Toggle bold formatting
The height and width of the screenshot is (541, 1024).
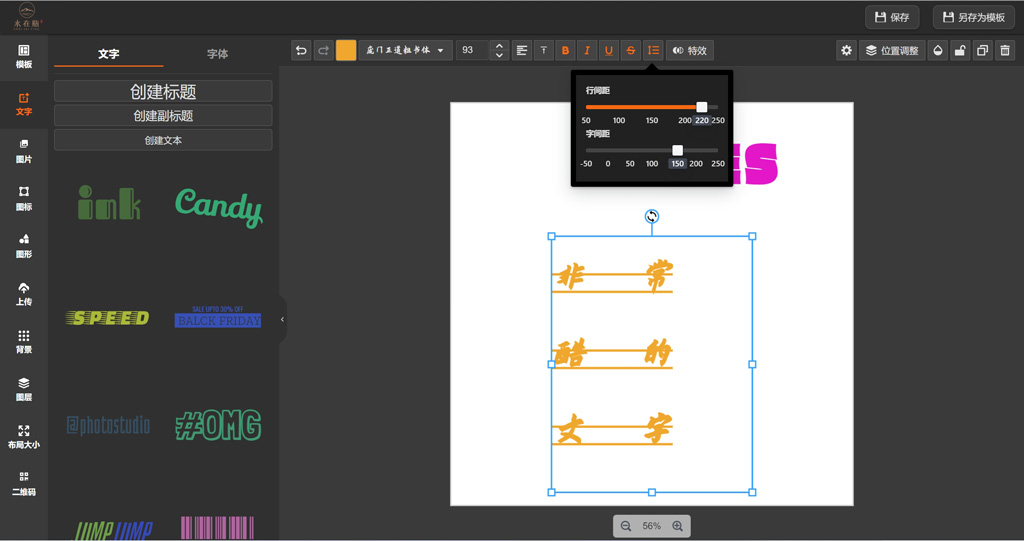pyautogui.click(x=565, y=50)
